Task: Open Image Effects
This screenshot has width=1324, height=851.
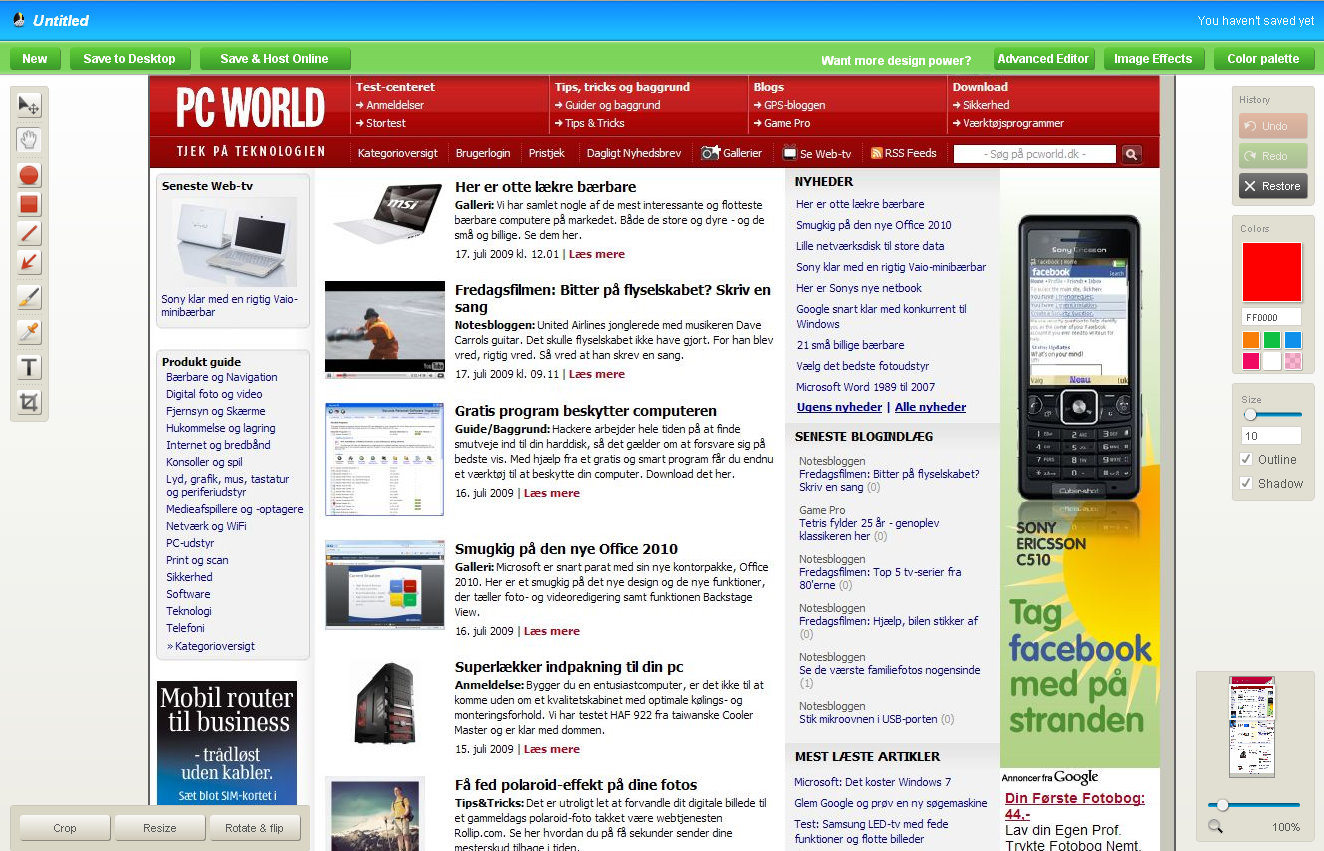Action: (x=1153, y=58)
